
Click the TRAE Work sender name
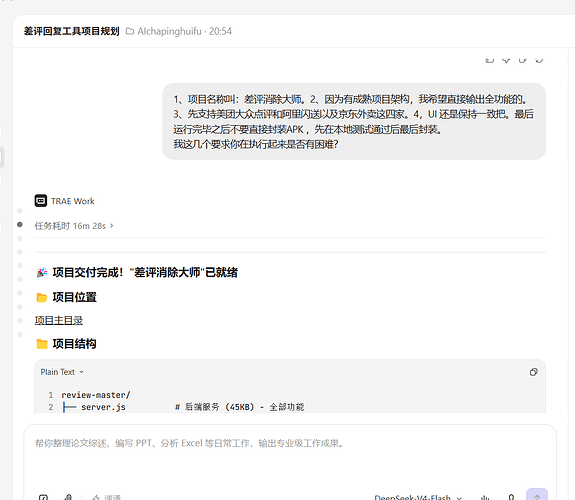[x=73, y=201]
